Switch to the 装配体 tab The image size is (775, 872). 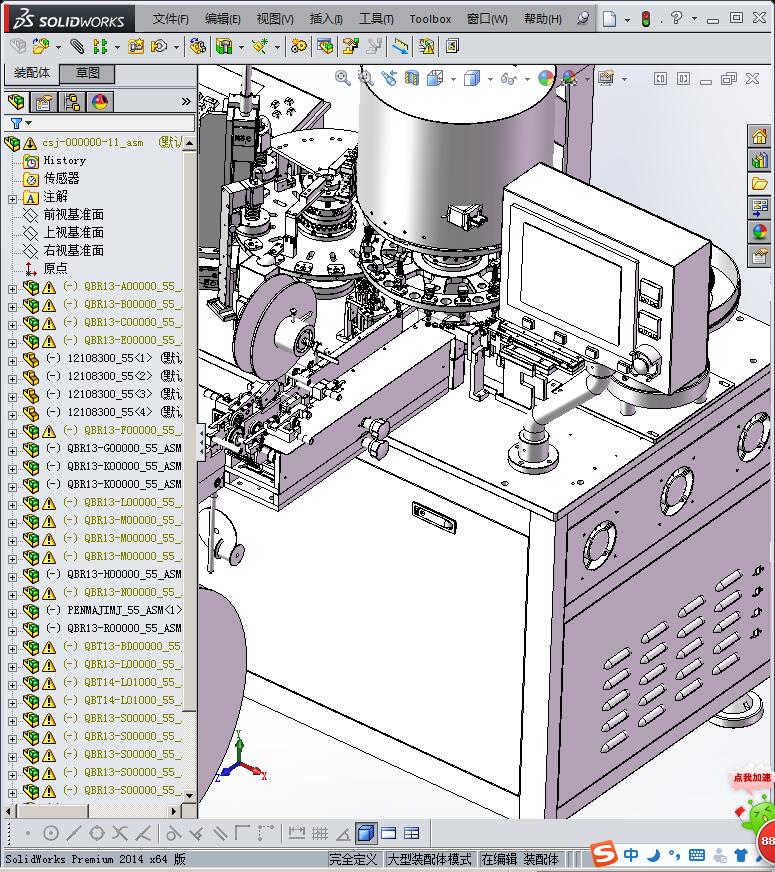(x=32, y=73)
